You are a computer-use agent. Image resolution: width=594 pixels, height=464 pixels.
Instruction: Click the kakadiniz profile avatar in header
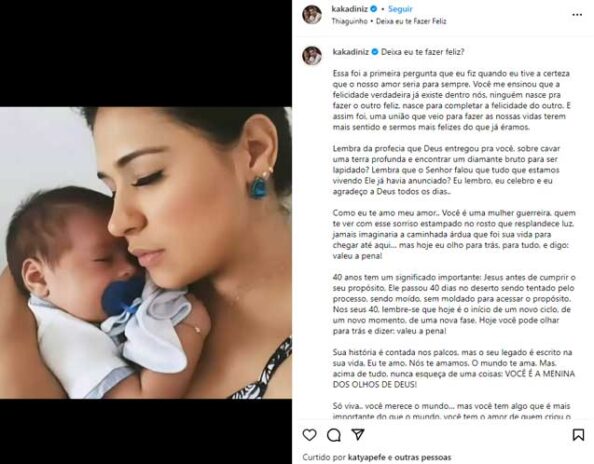click(312, 14)
